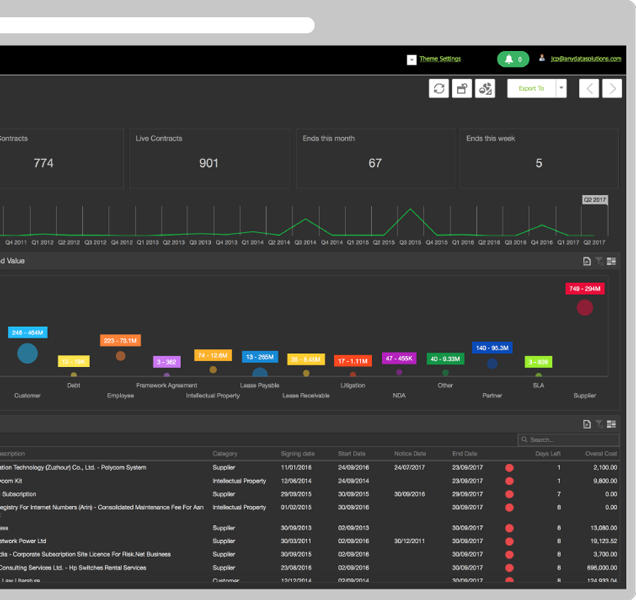Screen dimensions: 636x600
Task: Click red status dot in the 9,800.00 row
Action: pos(509,481)
